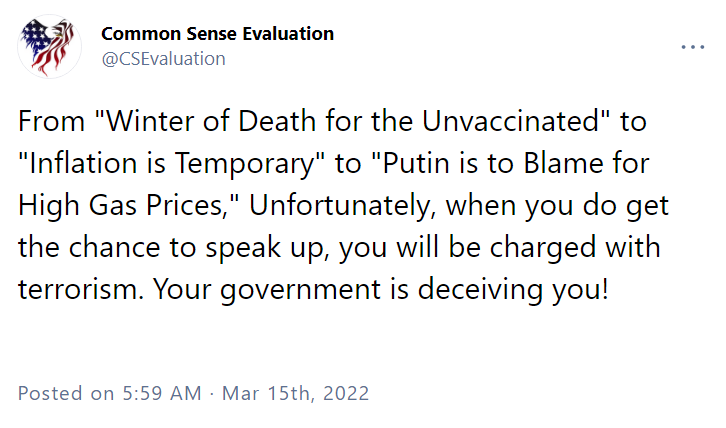The image size is (726, 428).
Task: Click the word "Putin" in the tweet
Action: click(x=416, y=164)
